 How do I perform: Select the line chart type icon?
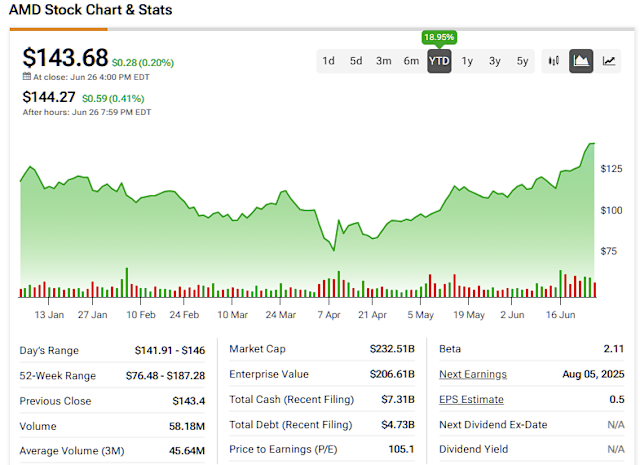(609, 61)
